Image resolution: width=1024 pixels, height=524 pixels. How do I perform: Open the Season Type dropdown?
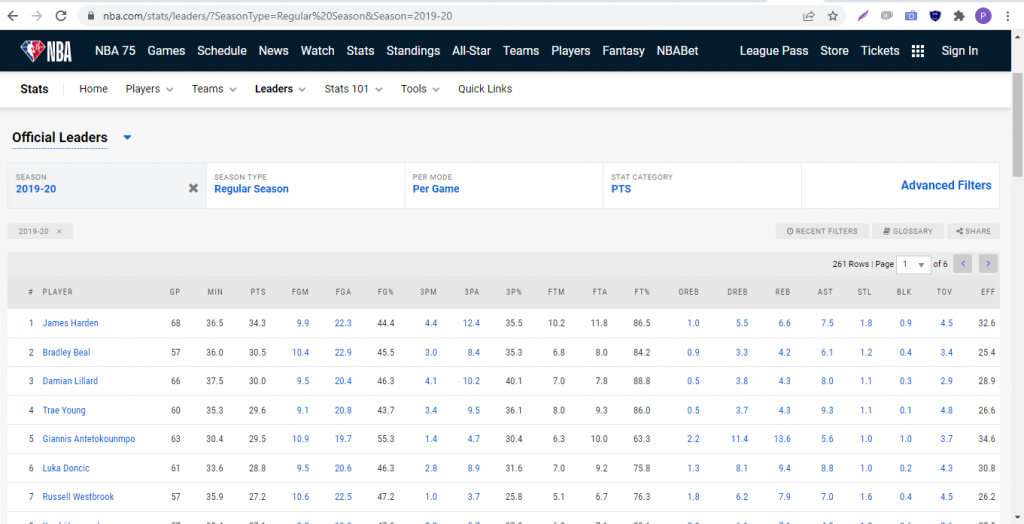point(306,186)
